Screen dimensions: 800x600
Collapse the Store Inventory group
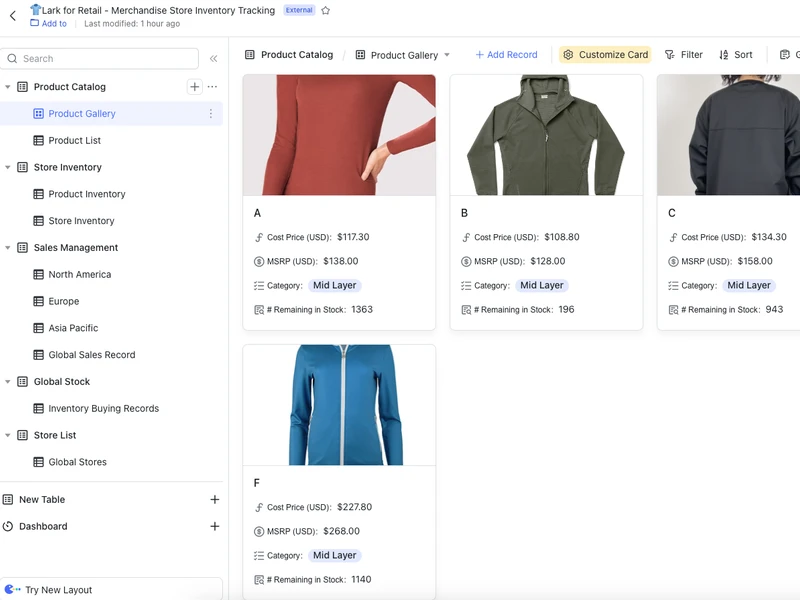pos(8,168)
